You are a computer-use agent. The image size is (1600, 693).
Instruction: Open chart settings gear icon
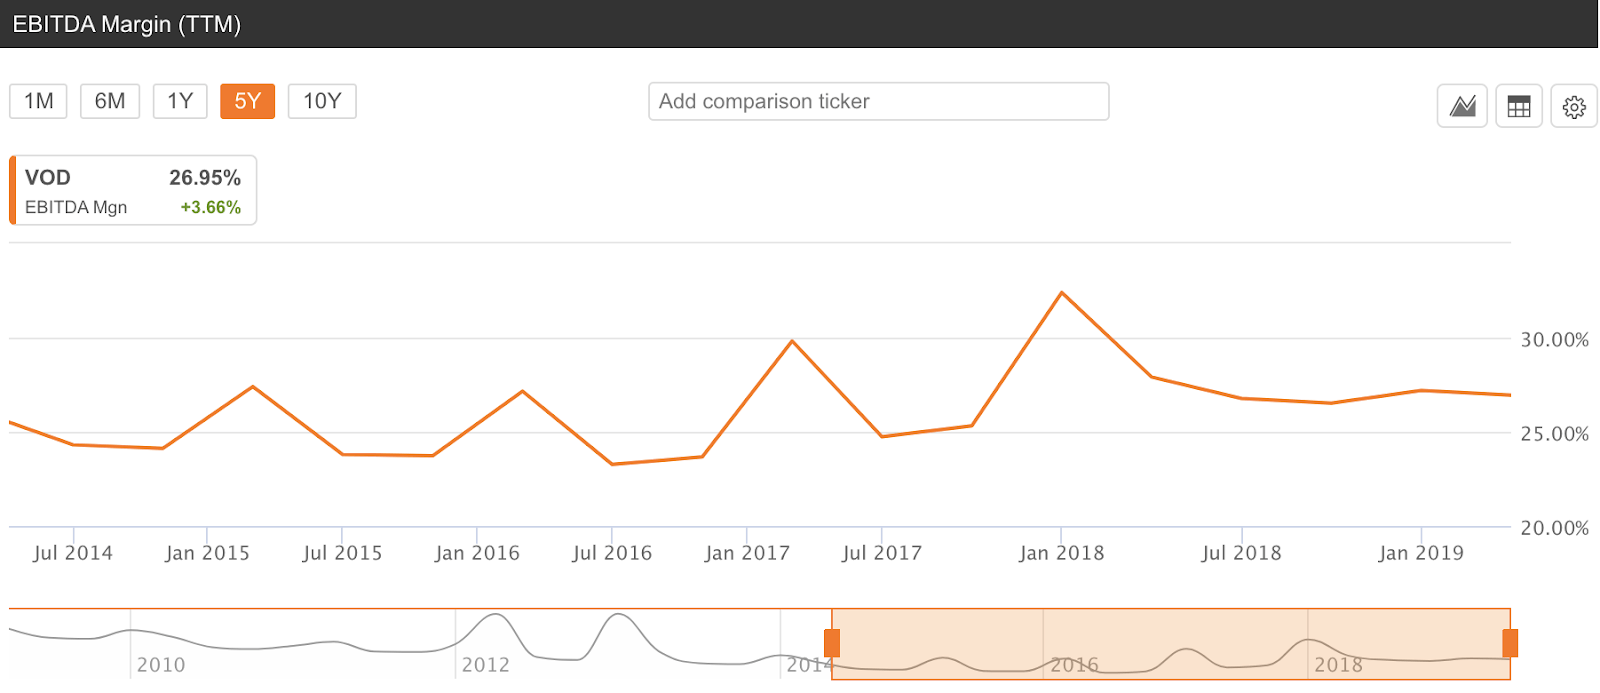click(1574, 106)
